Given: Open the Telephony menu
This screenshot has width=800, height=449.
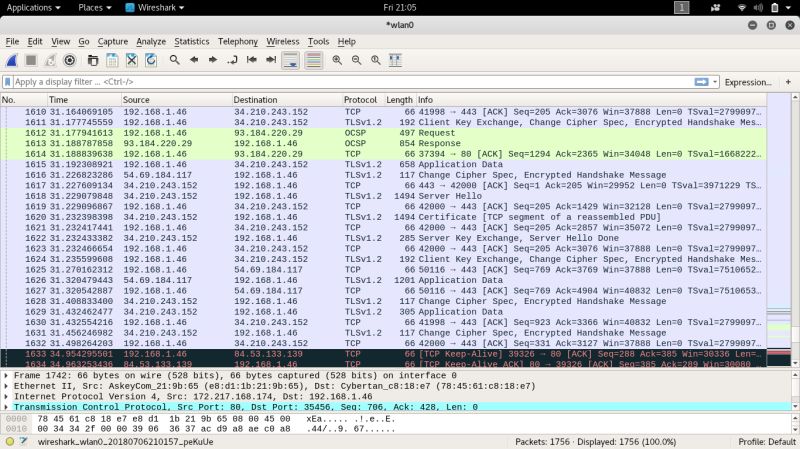Looking at the screenshot, I should point(238,41).
